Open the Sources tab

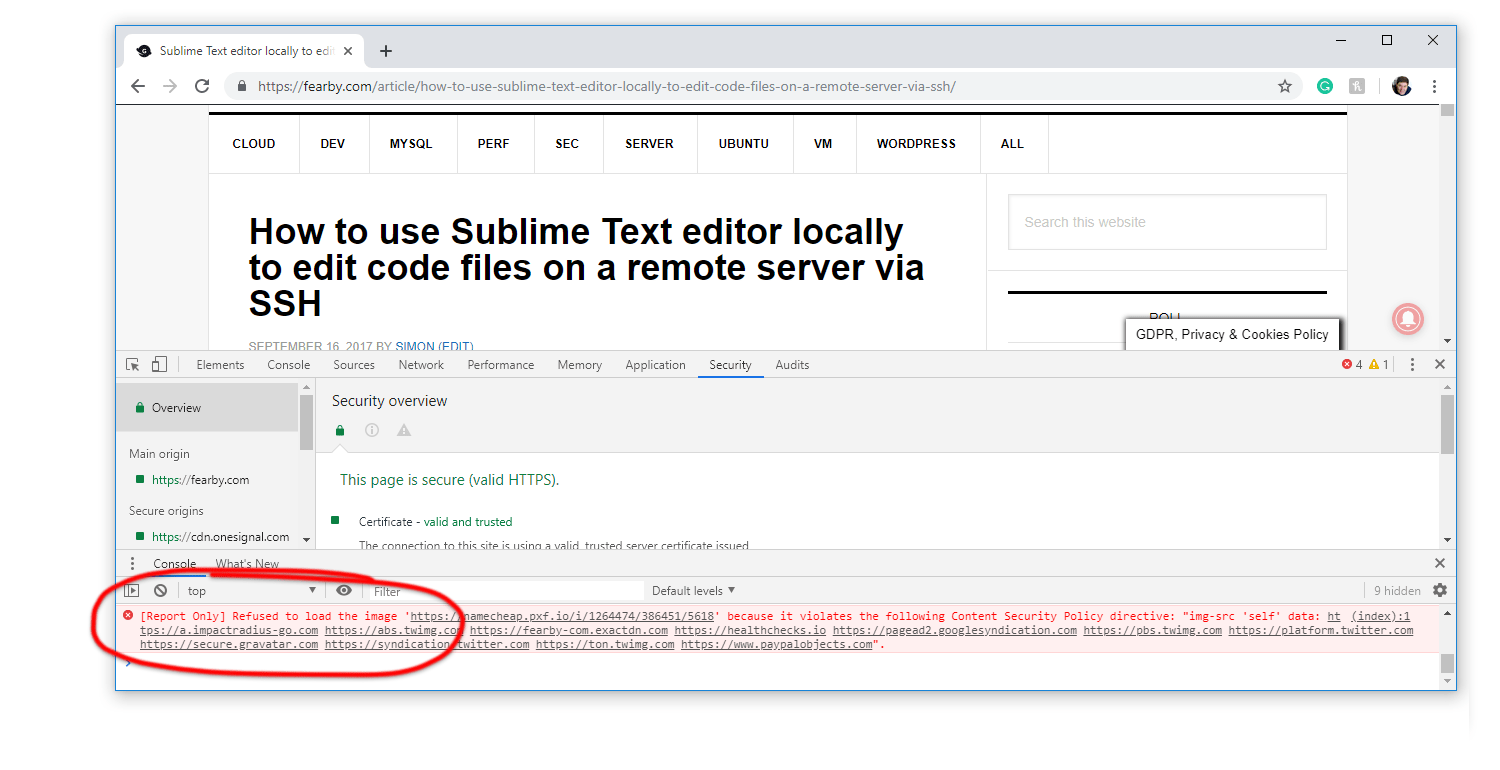[x=354, y=365]
